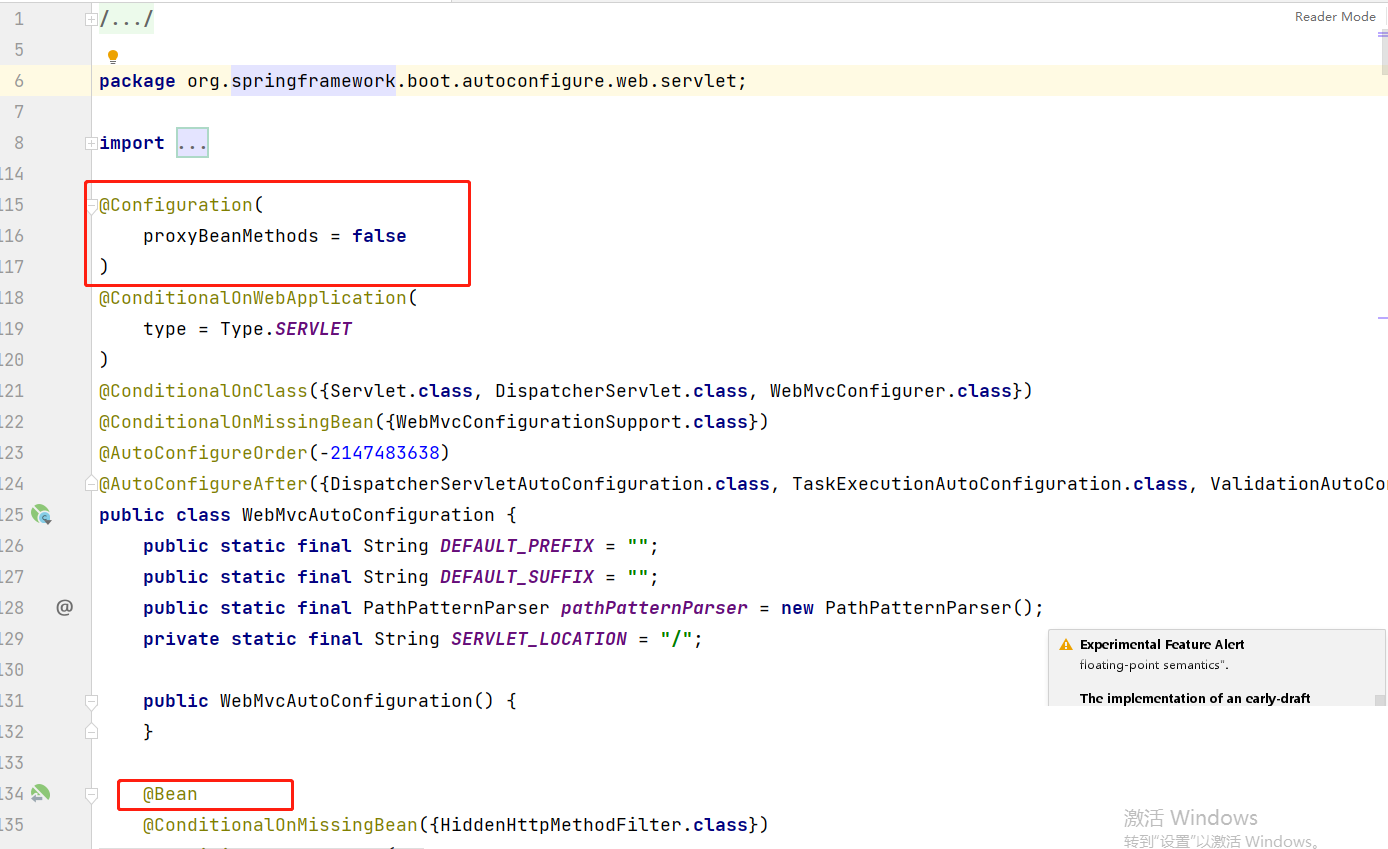Click TaskExecutionAutoConfiguration.class reference
The image size is (1388, 849).
click(990, 484)
